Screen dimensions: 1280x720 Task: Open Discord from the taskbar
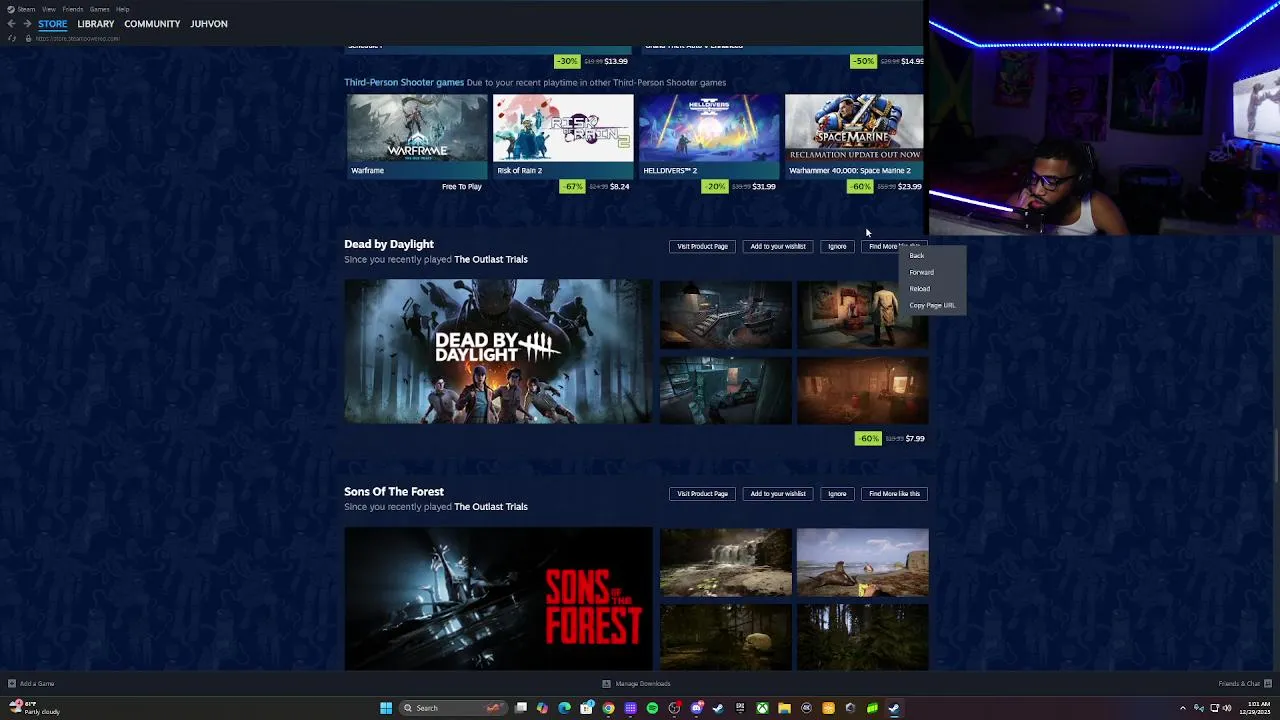[x=696, y=708]
